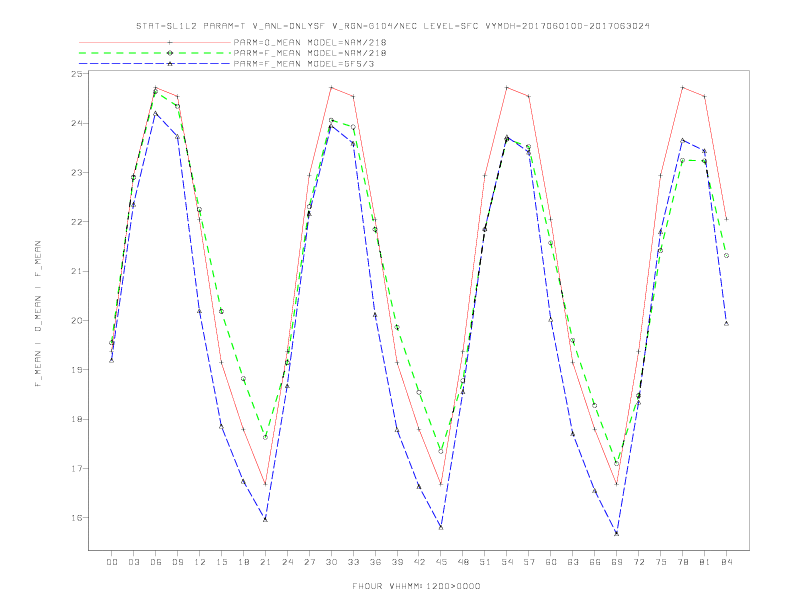
Task: Click x-axis forecast hour label 48
Action: tap(463, 562)
